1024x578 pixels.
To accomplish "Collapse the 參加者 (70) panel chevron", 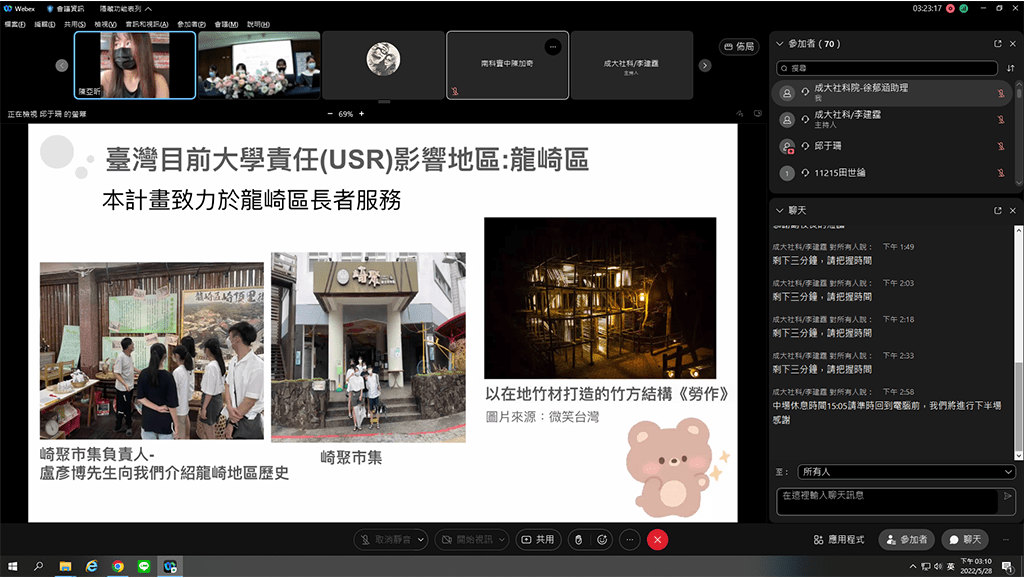I will [x=780, y=44].
